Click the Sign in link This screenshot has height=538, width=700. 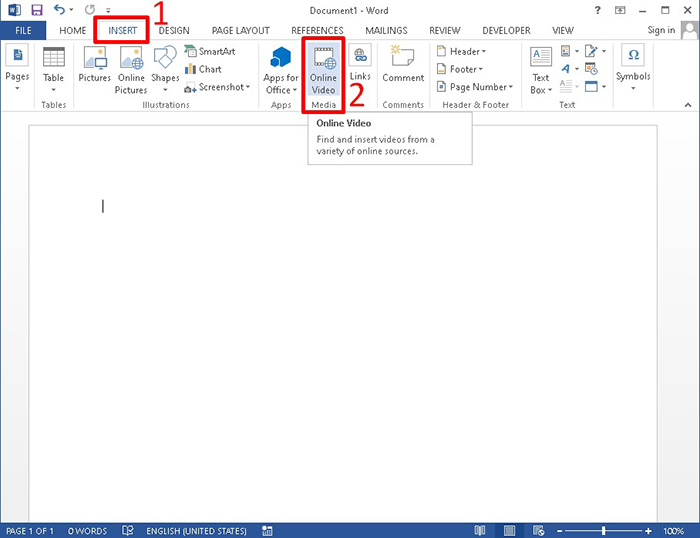(x=661, y=31)
